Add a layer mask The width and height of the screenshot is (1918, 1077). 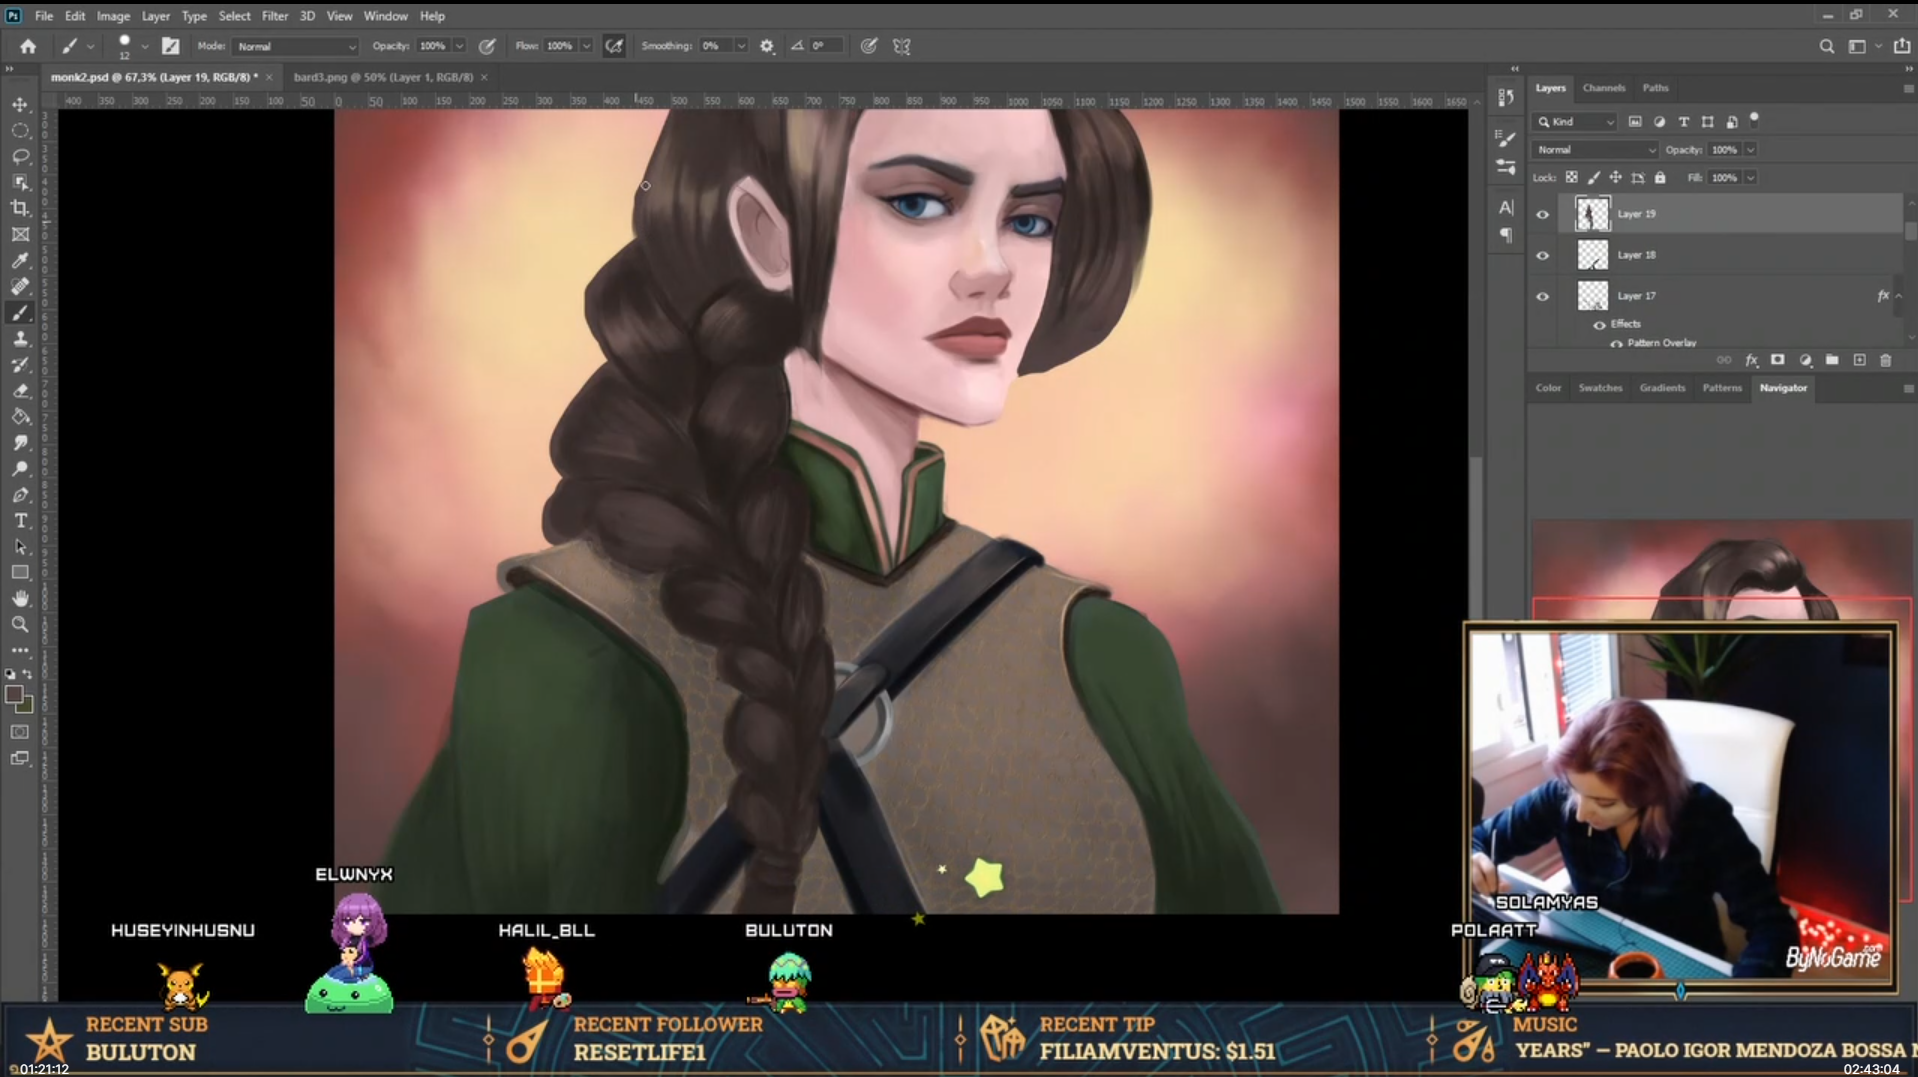click(1777, 360)
